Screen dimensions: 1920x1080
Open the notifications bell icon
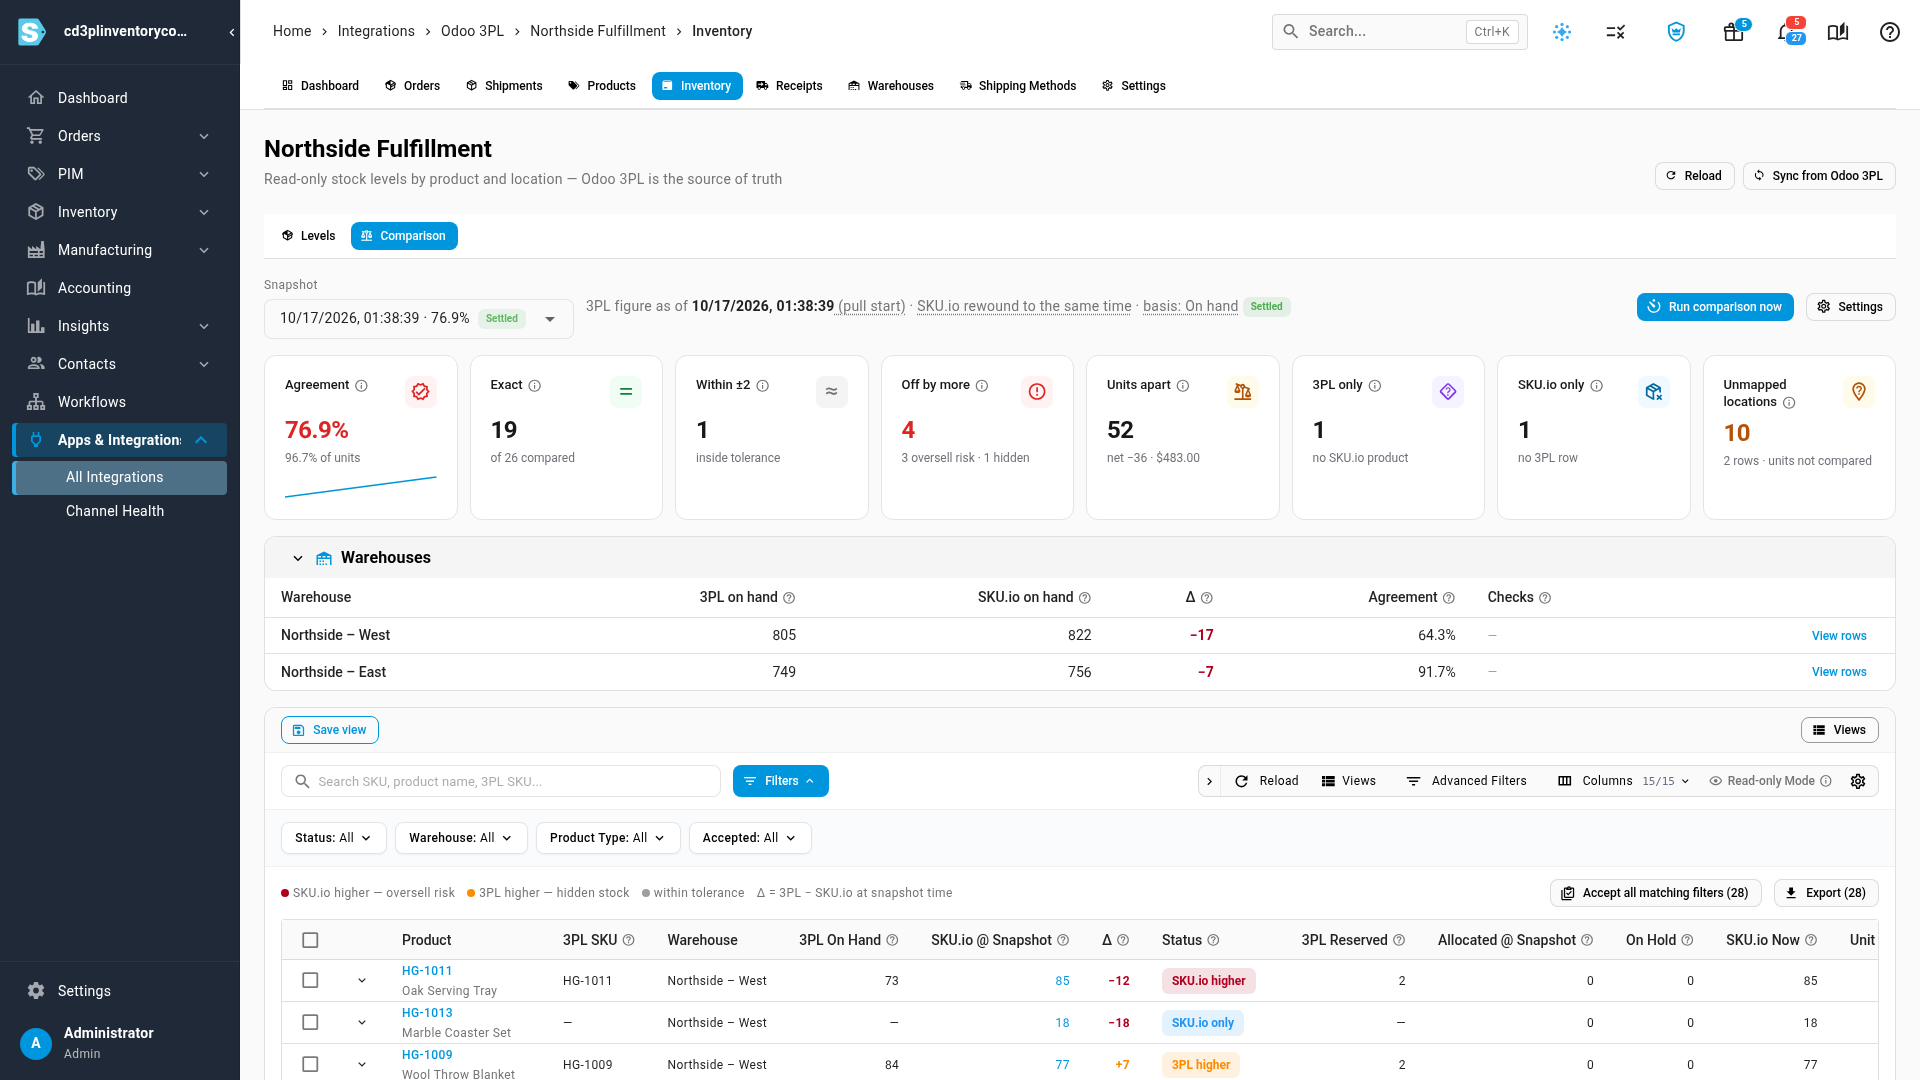1784,32
